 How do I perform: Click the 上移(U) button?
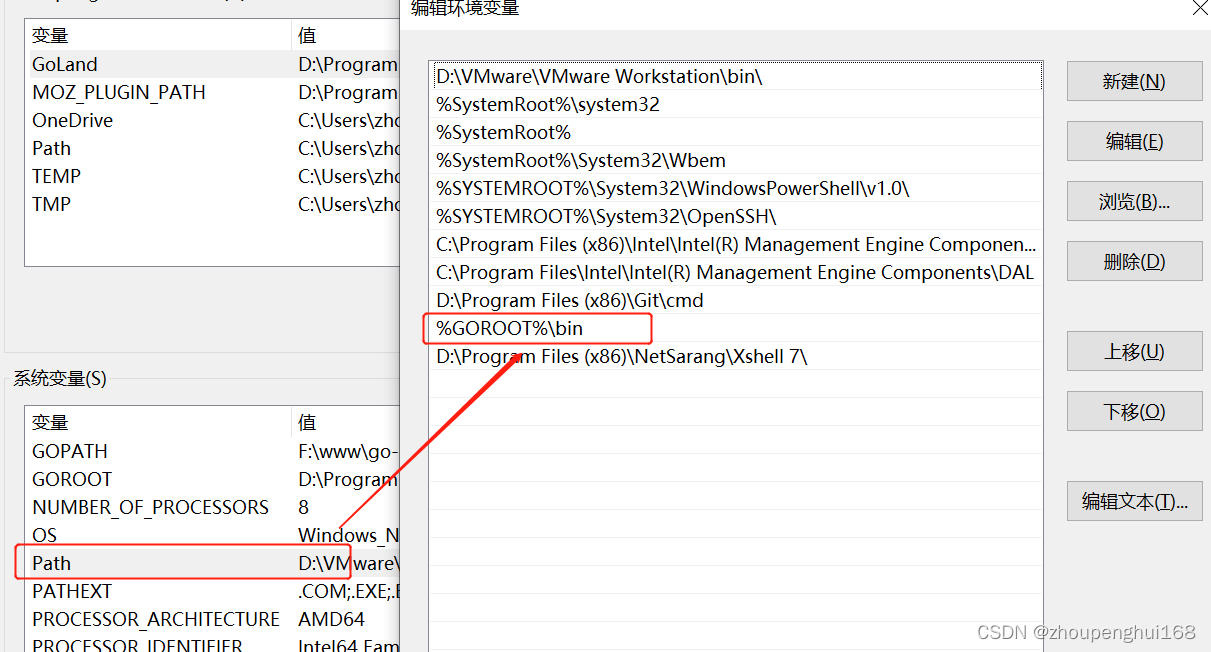click(x=1134, y=351)
